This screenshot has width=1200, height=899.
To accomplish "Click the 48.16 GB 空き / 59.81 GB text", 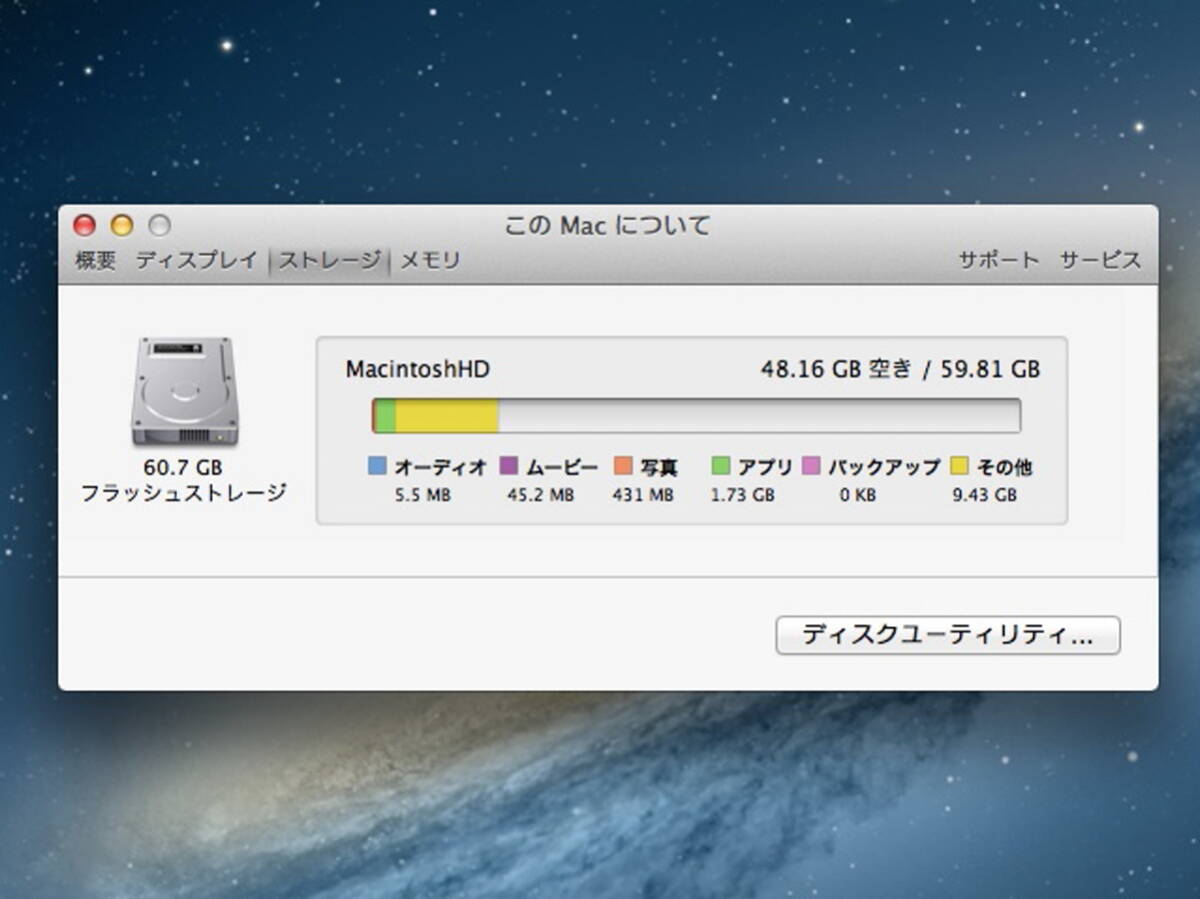I will click(900, 369).
